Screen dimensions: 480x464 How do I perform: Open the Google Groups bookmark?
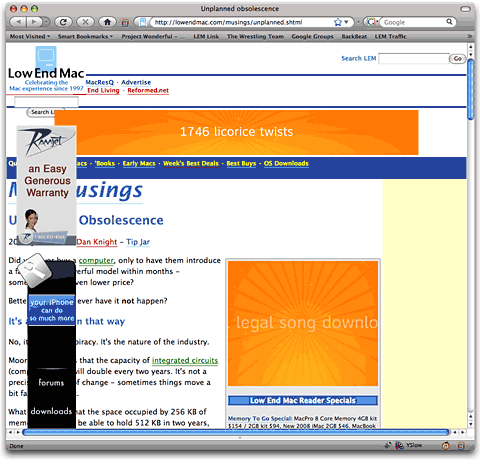click(312, 36)
